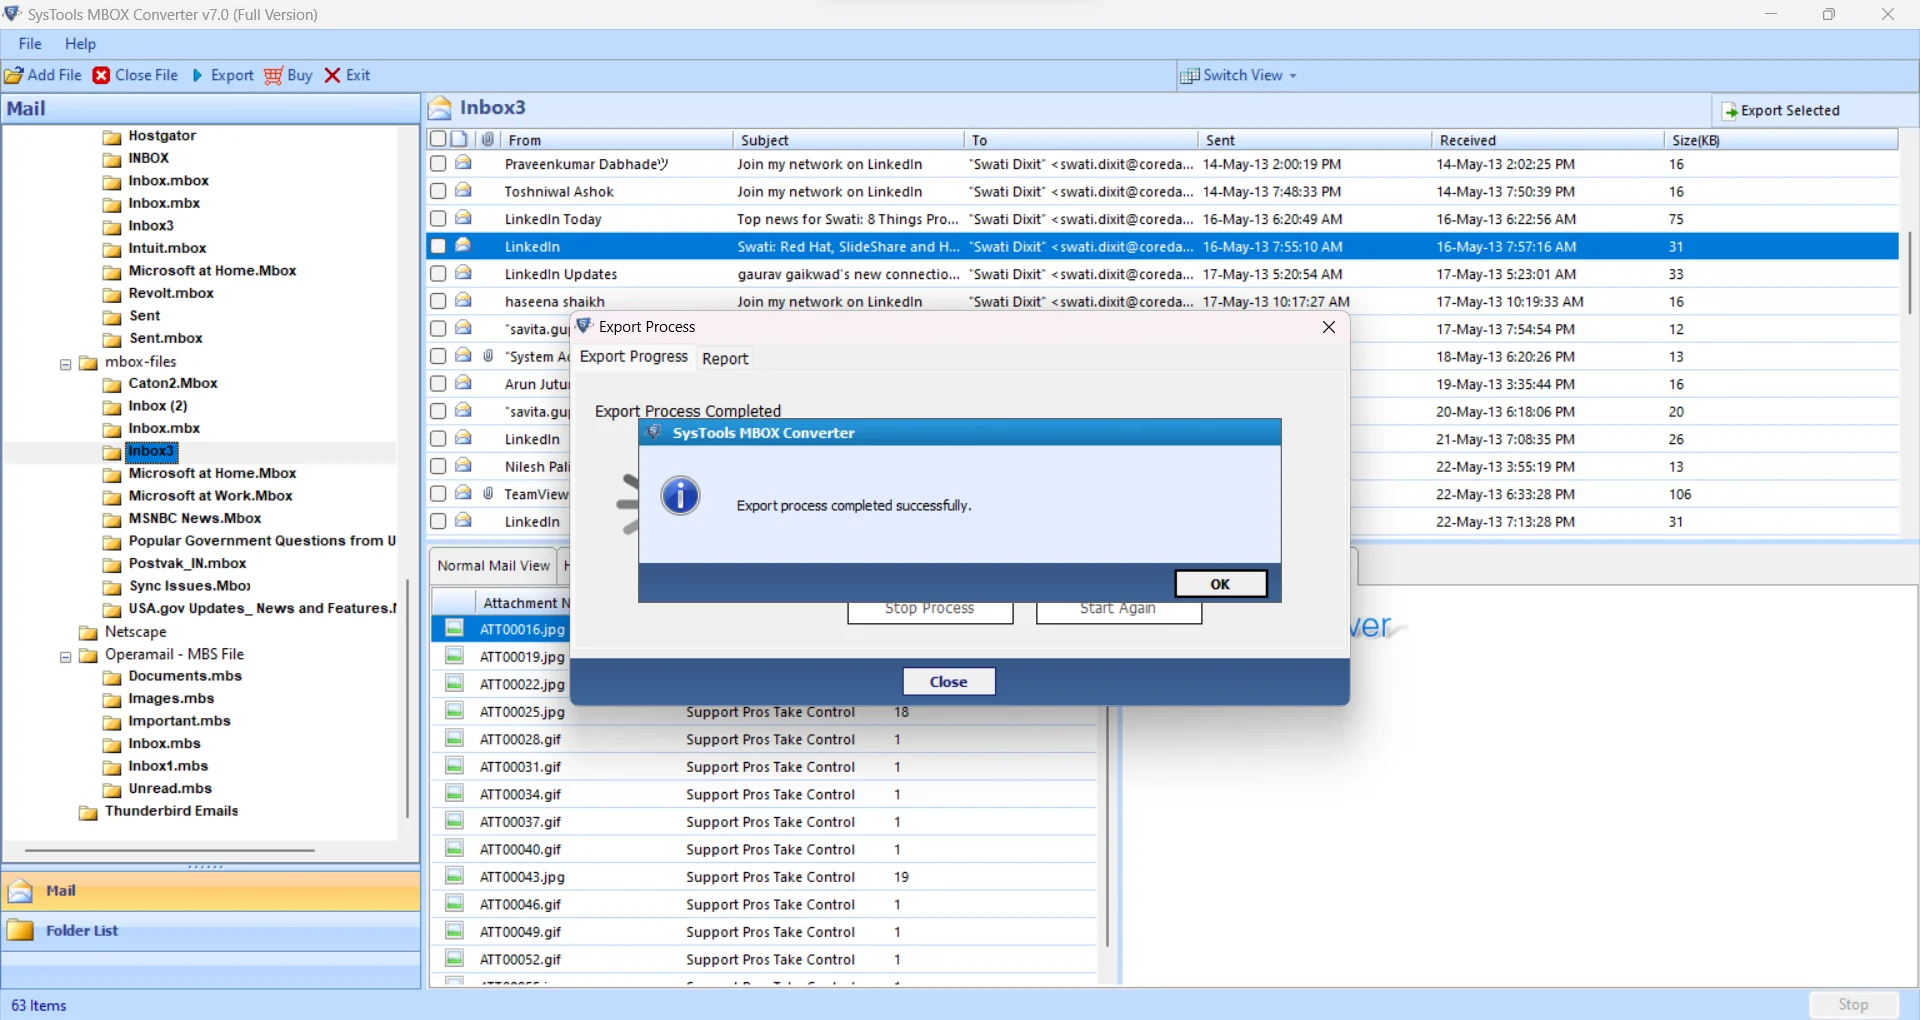Check the LinkedIn Updates email checkbox
Viewport: 1920px width, 1020px height.
(x=438, y=274)
